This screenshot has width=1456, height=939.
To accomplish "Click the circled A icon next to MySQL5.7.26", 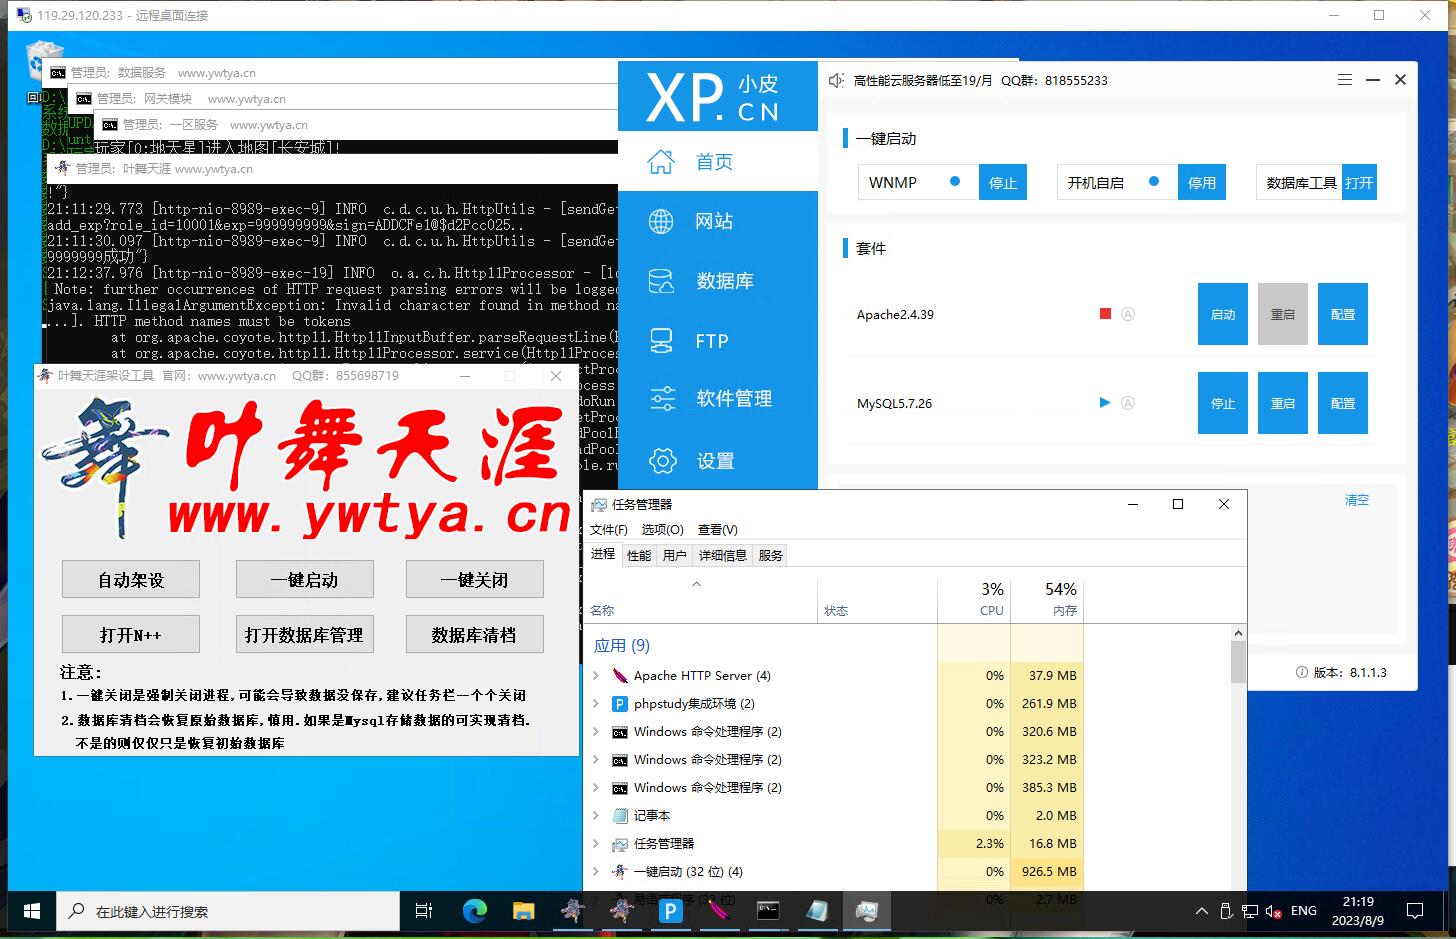I will [1128, 403].
